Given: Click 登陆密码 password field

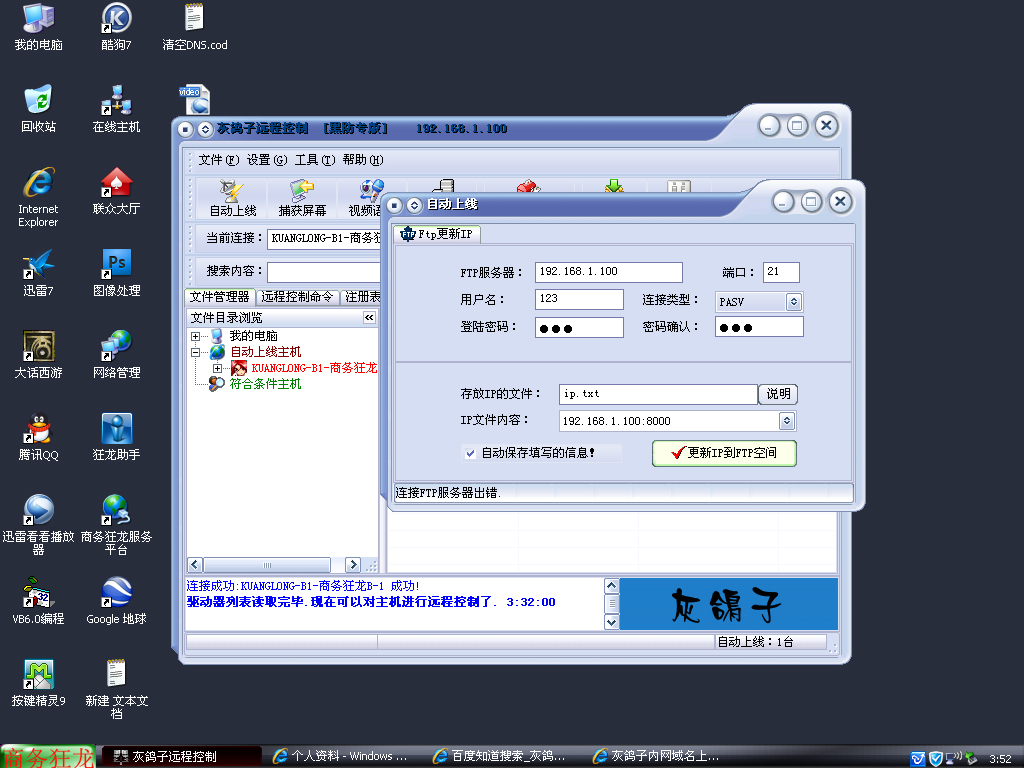Looking at the screenshot, I should [x=579, y=327].
